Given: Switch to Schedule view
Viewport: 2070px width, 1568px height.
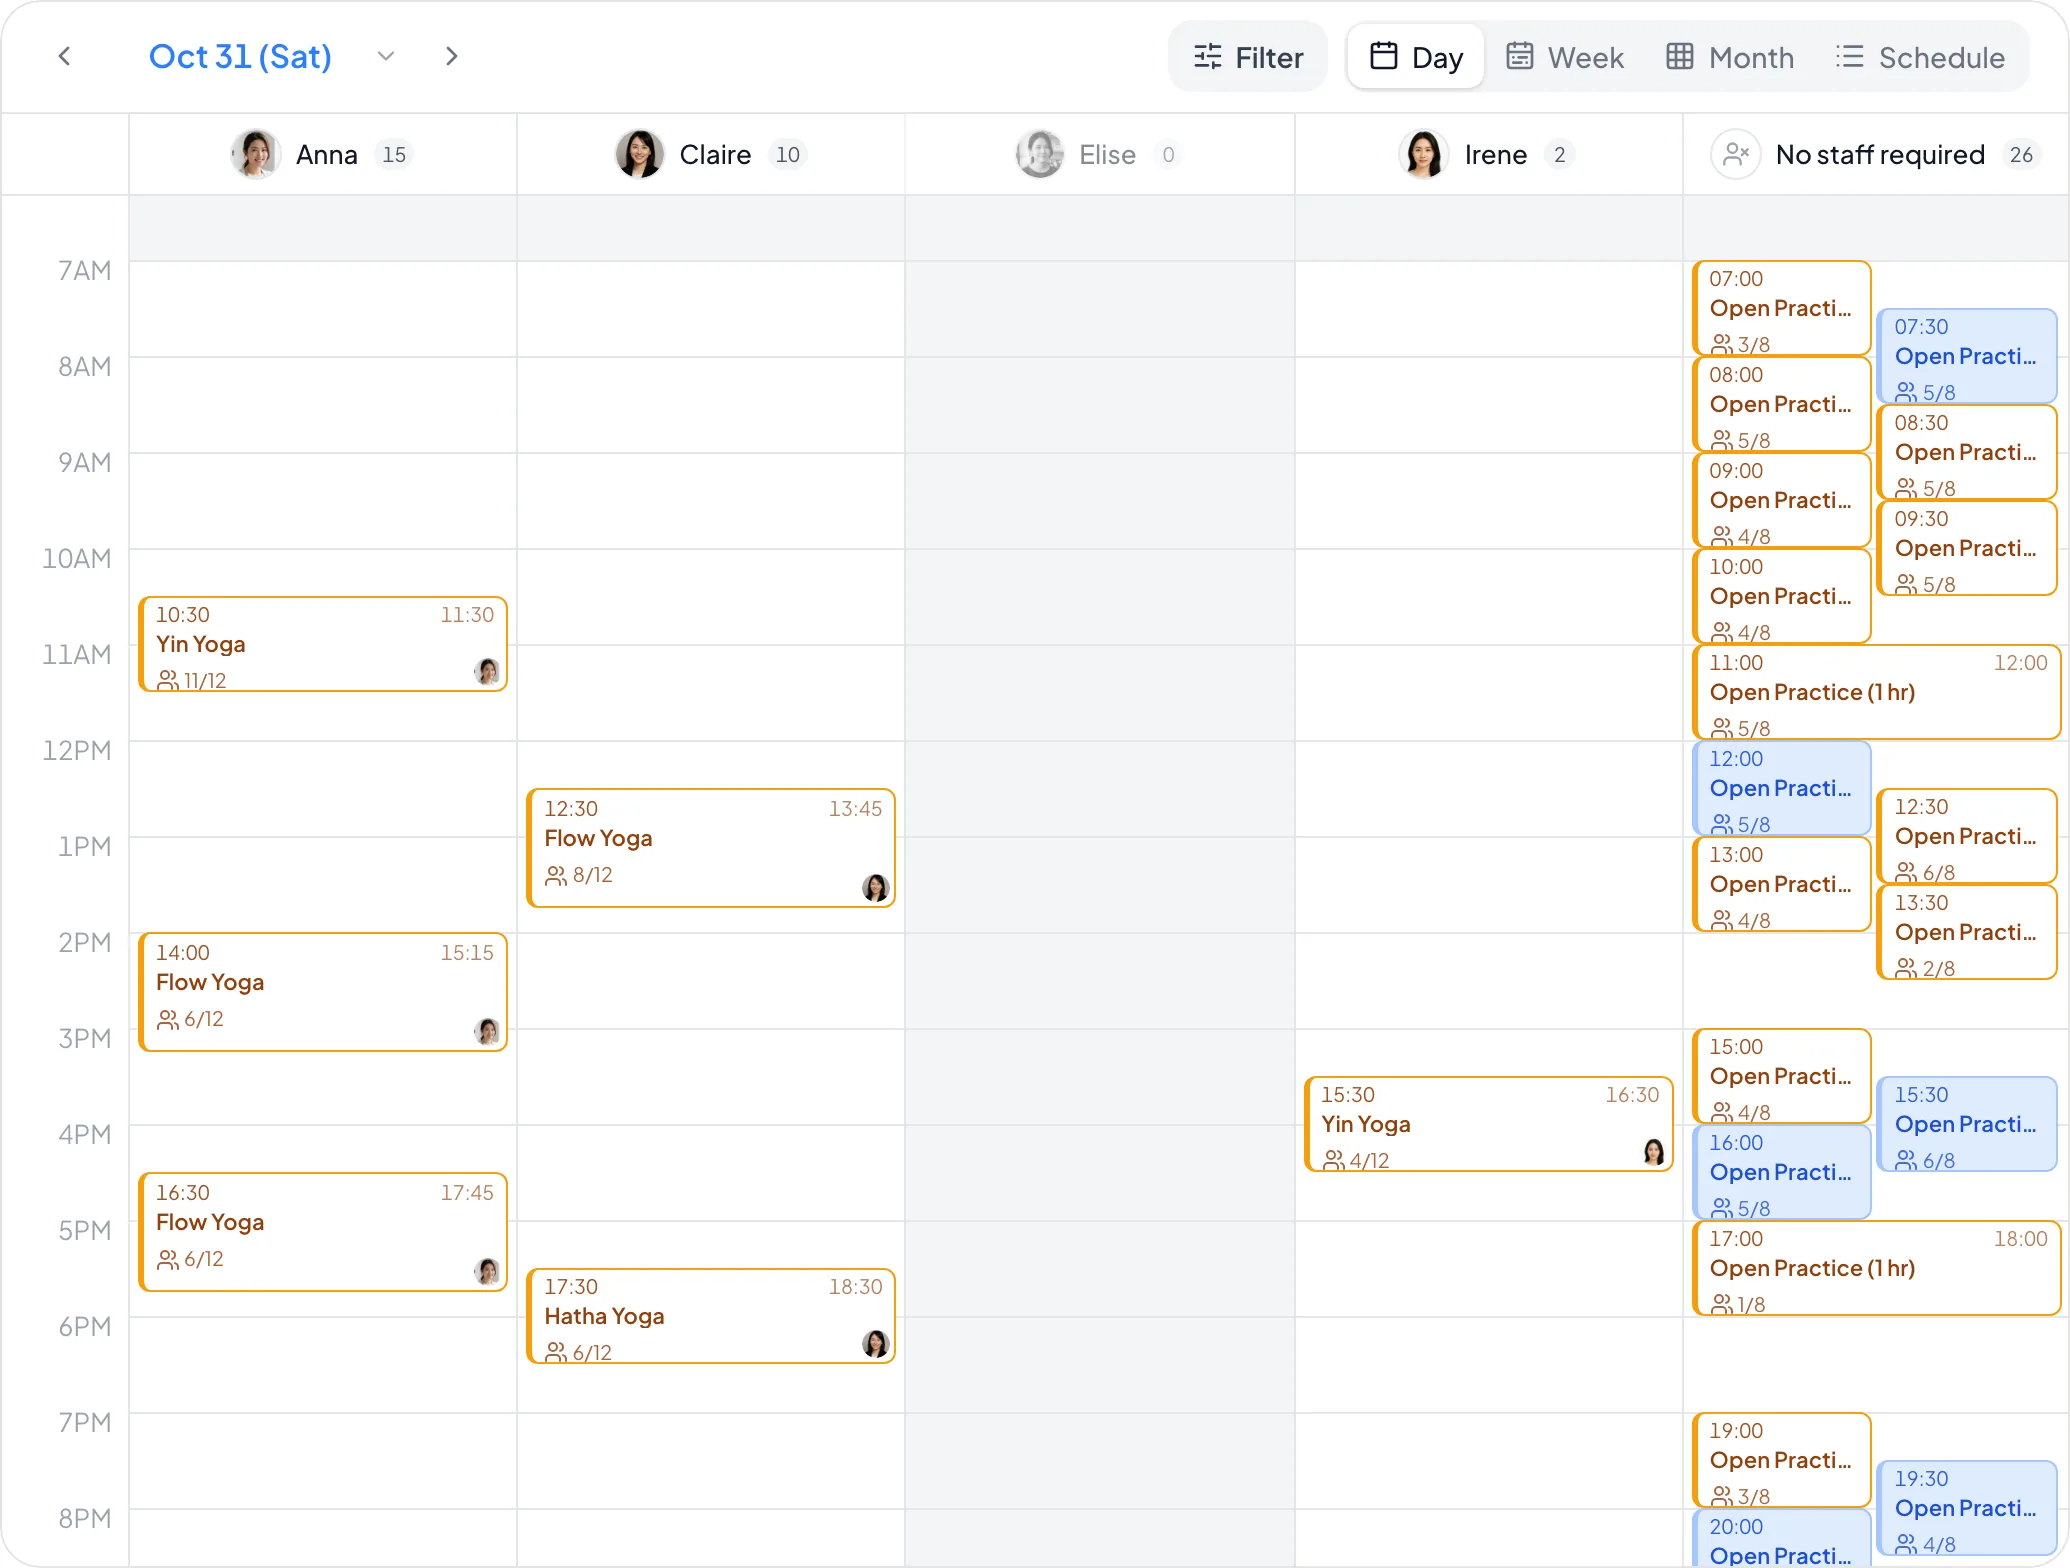Looking at the screenshot, I should pos(1920,57).
